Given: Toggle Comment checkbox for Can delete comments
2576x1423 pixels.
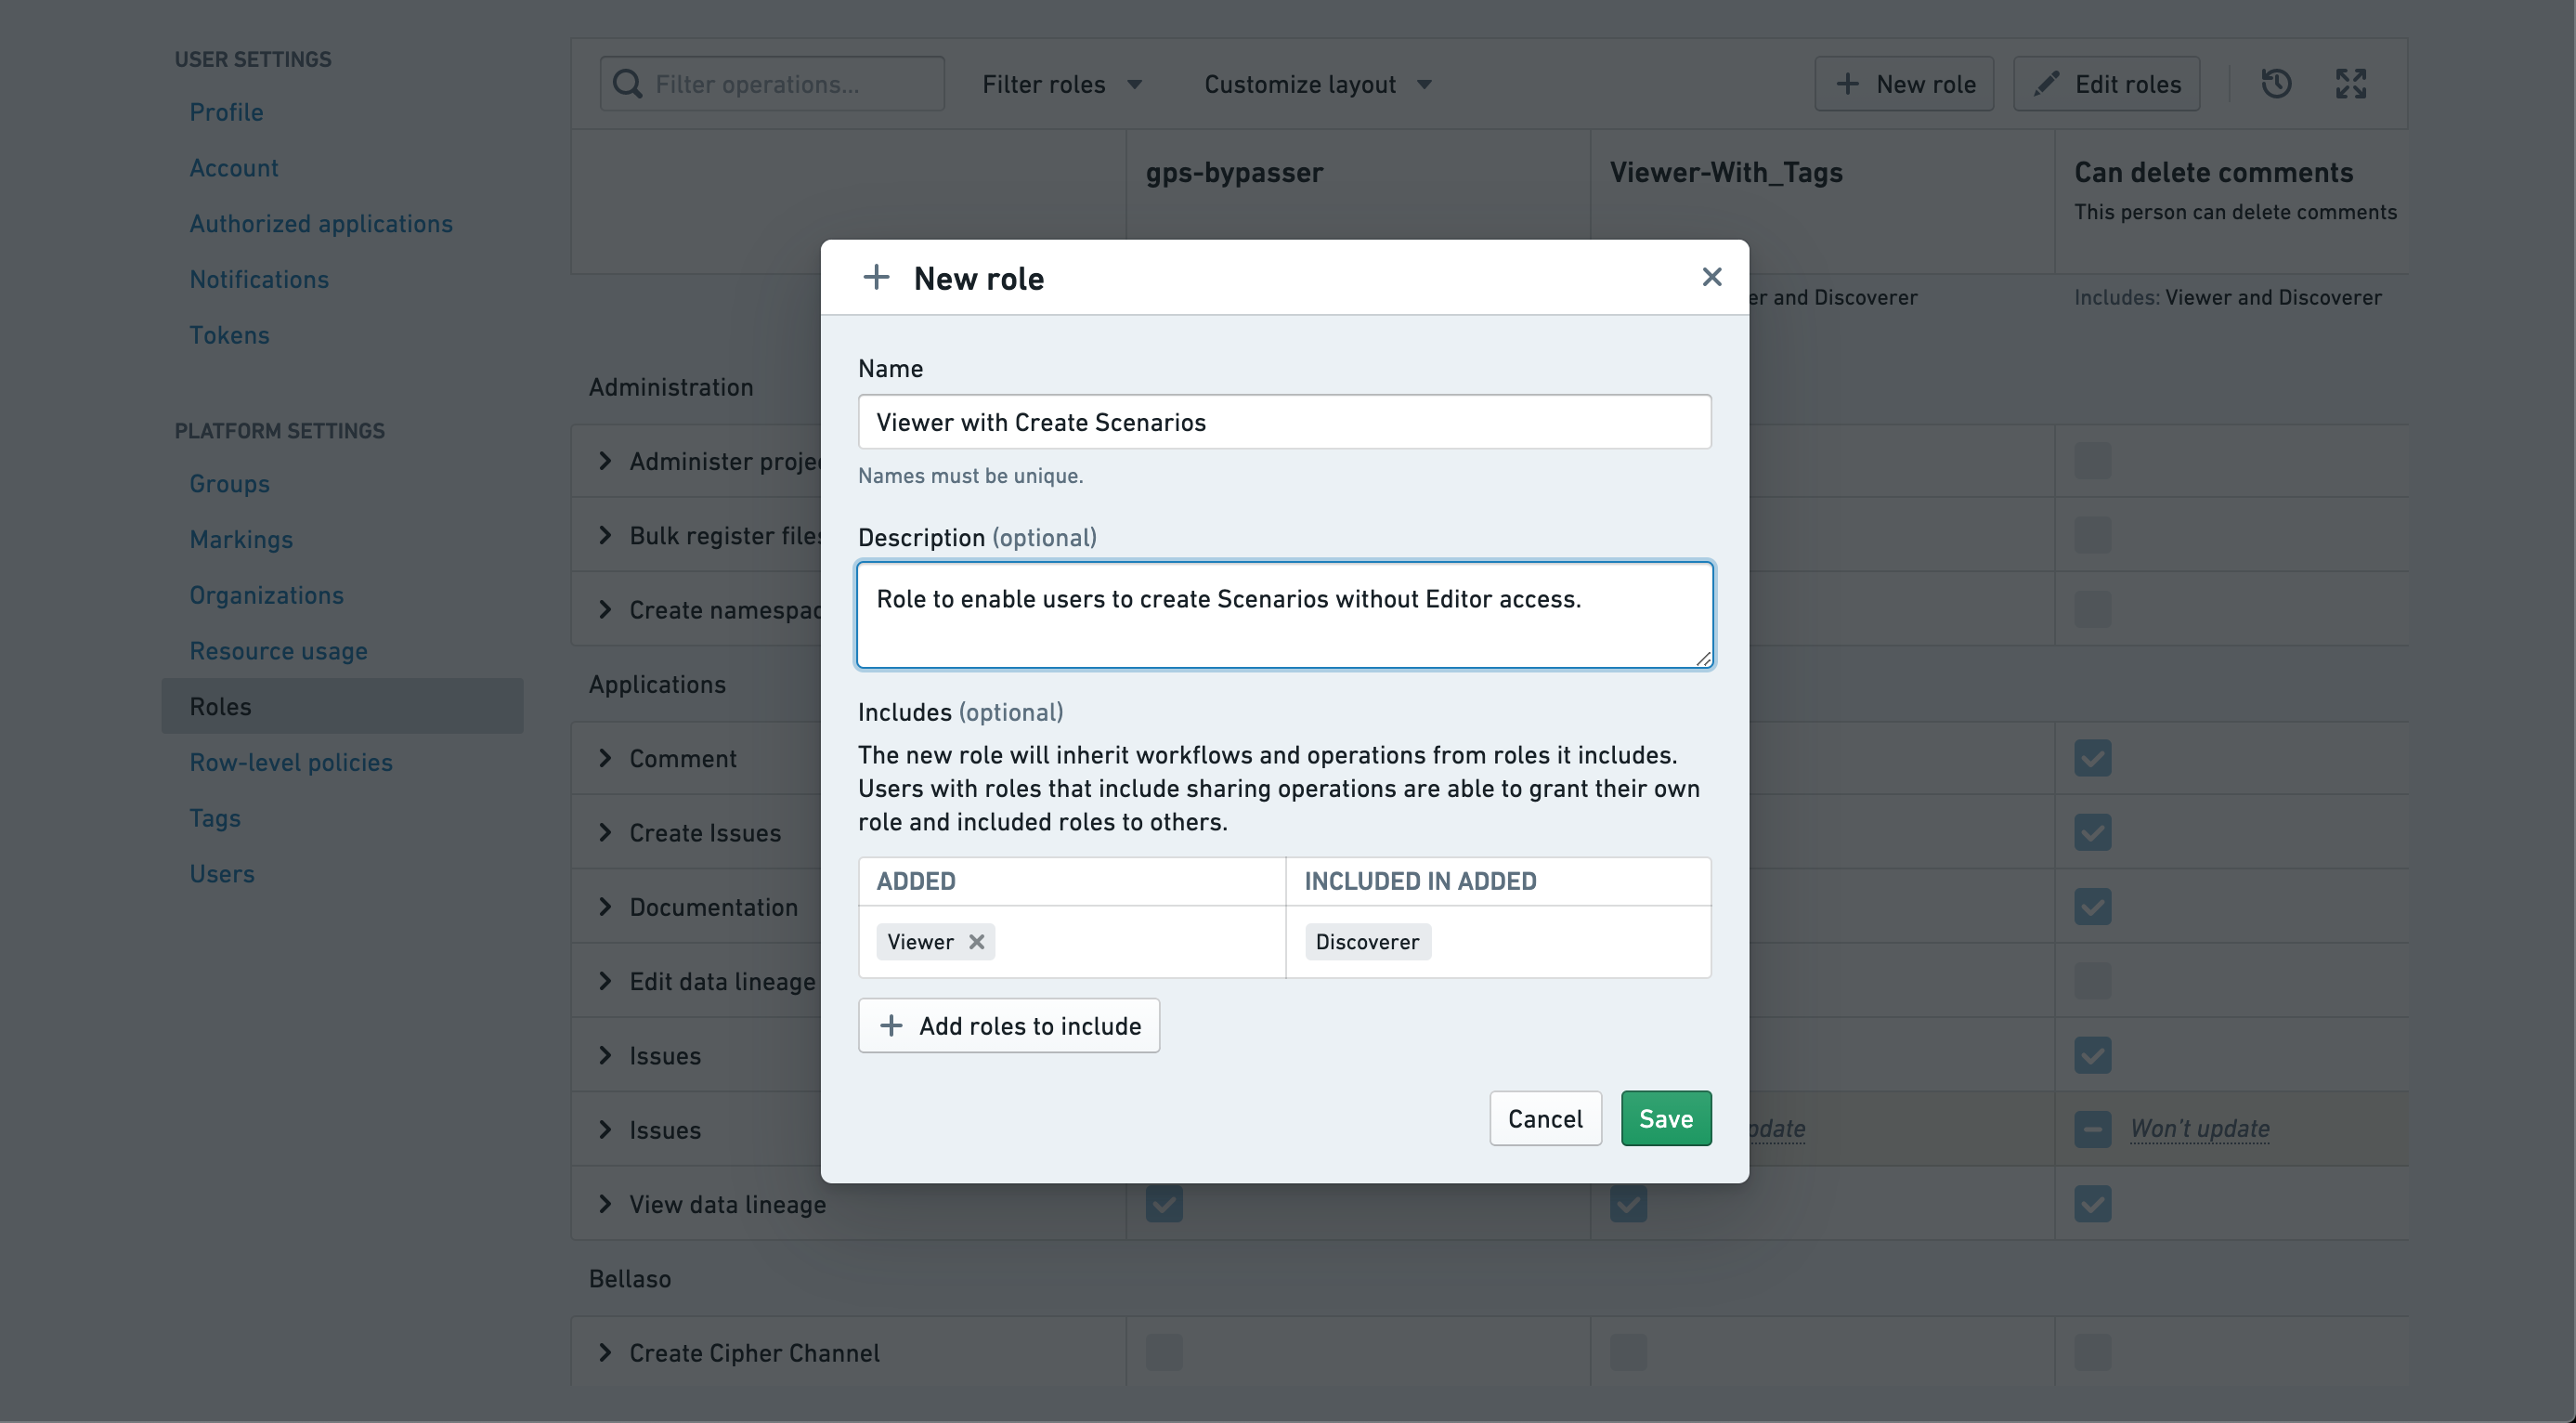Looking at the screenshot, I should pyautogui.click(x=2092, y=758).
